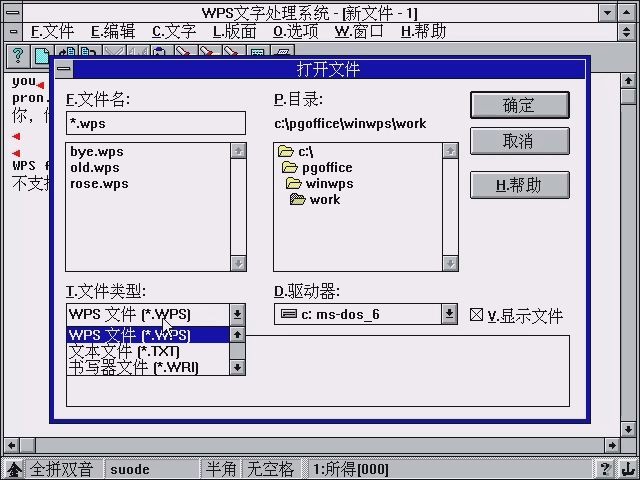
Task: Click the main vertical scrollbar thumb
Action: coord(628,96)
